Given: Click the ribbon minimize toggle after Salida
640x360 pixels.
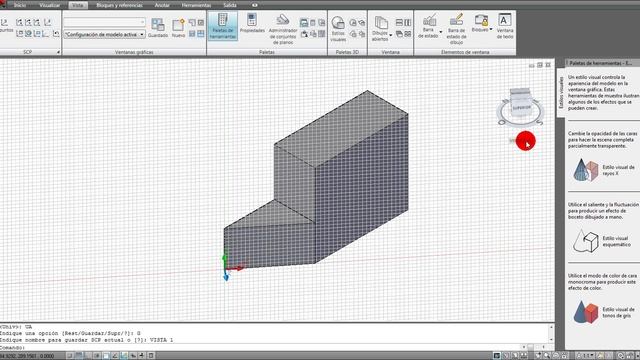Looking at the screenshot, I should pos(255,5).
